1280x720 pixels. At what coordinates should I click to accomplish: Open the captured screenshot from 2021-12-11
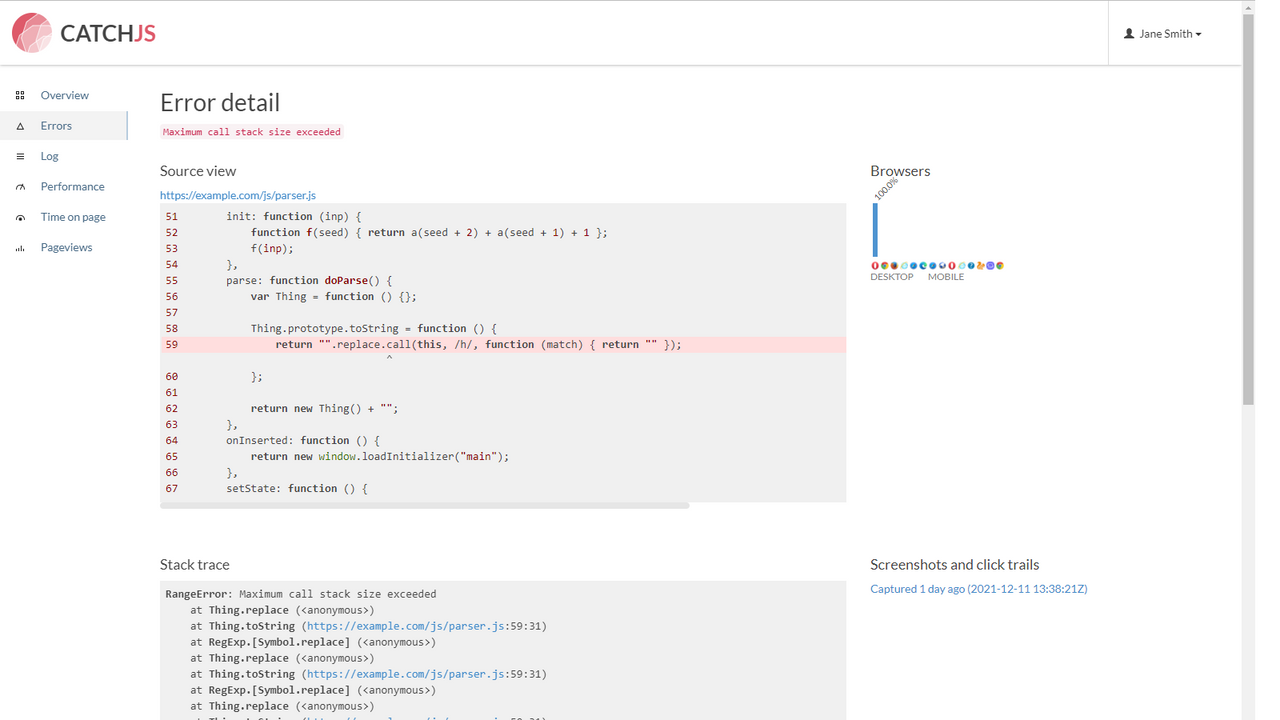[978, 588]
